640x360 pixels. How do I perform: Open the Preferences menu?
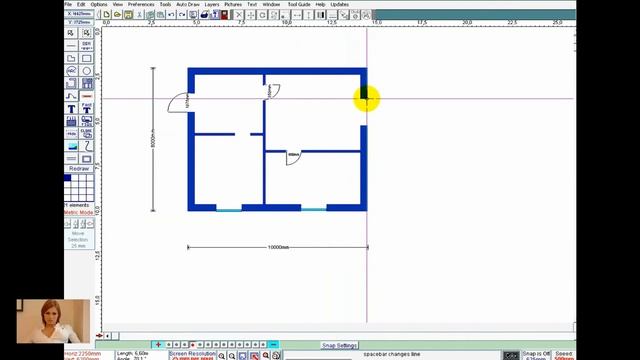(141, 4)
